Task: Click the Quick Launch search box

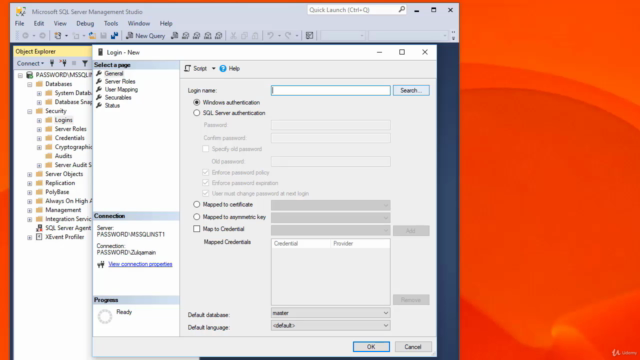Action: pos(357,10)
